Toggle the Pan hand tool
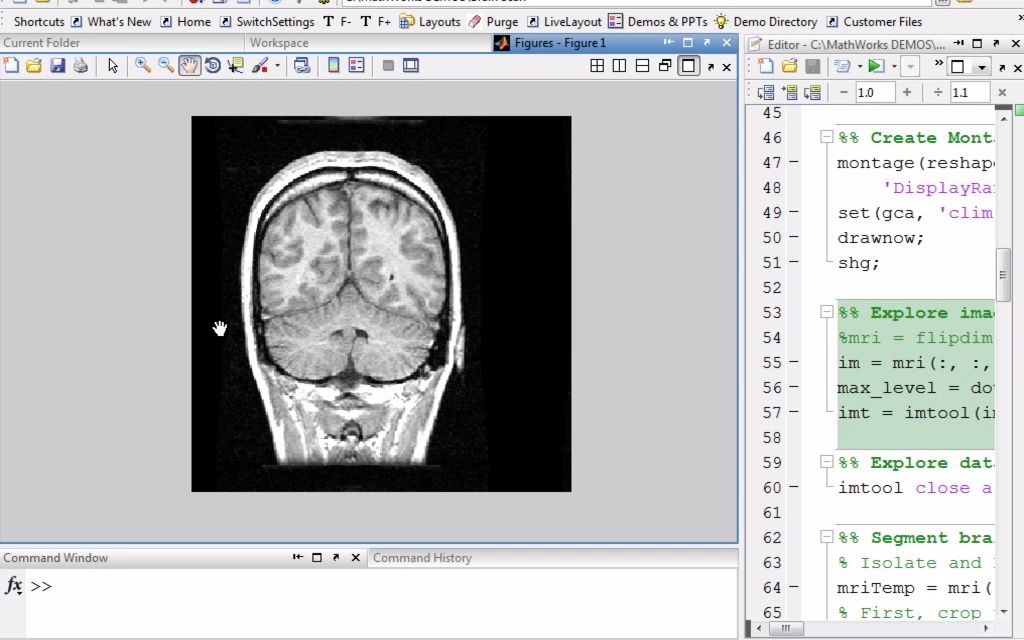Image resolution: width=1024 pixels, height=640 pixels. [189, 66]
